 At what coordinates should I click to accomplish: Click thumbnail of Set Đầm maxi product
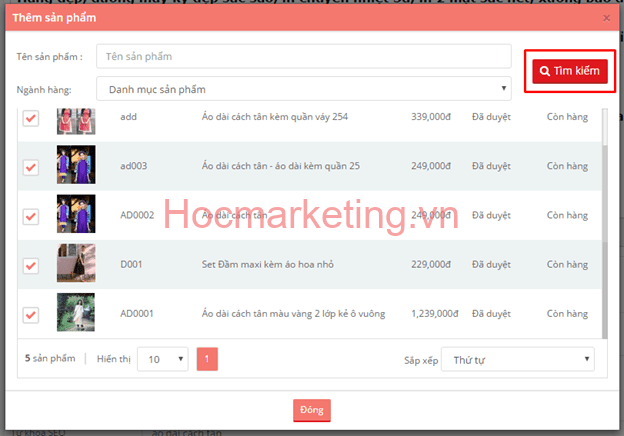point(75,263)
